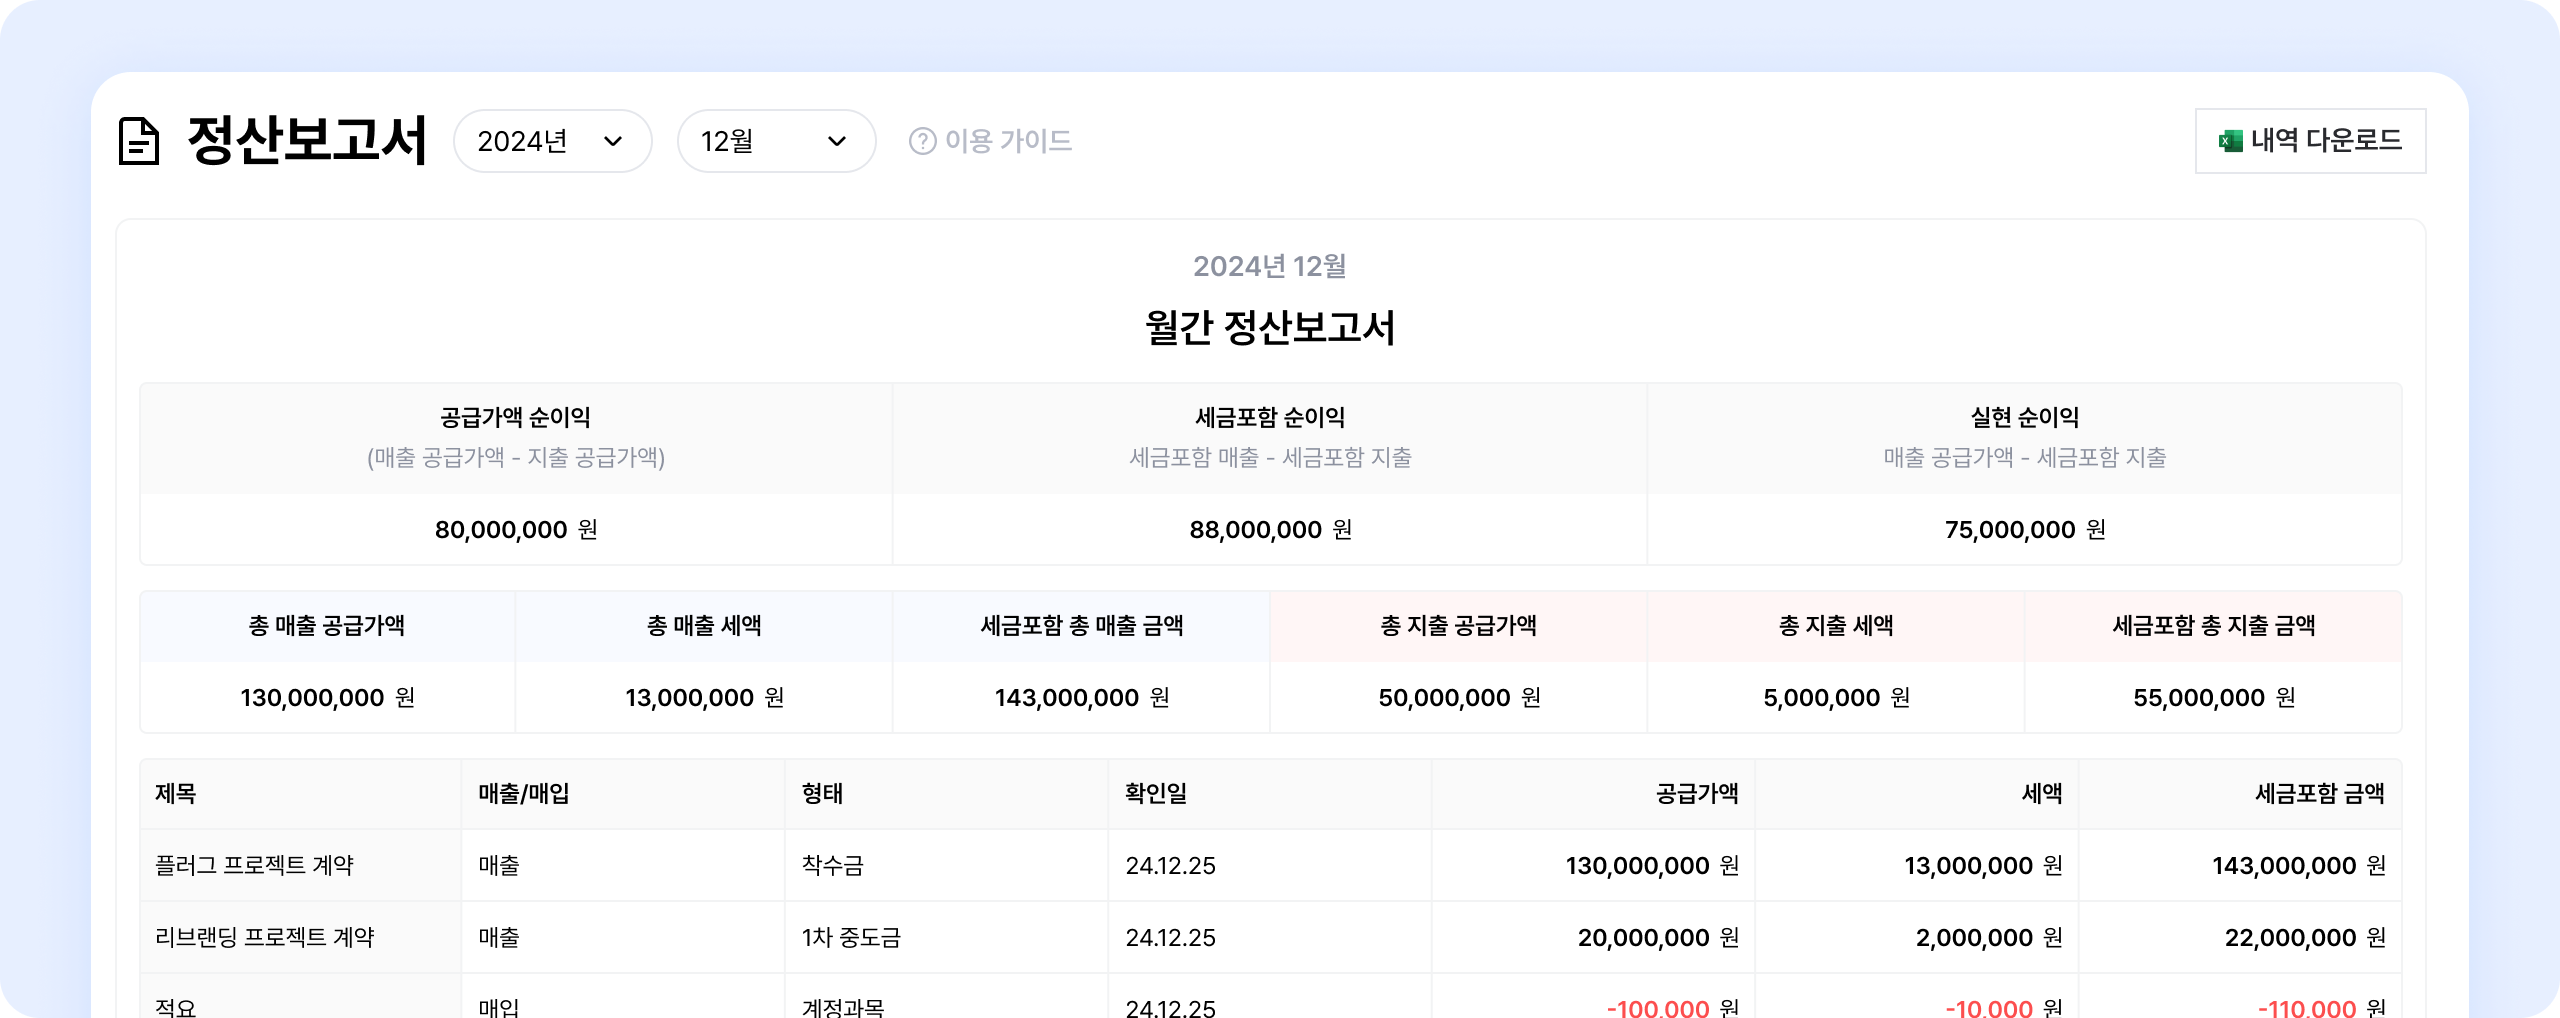Viewport: 2560px width, 1018px height.
Task: Click the Excel icon on download button
Action: coord(2230,141)
